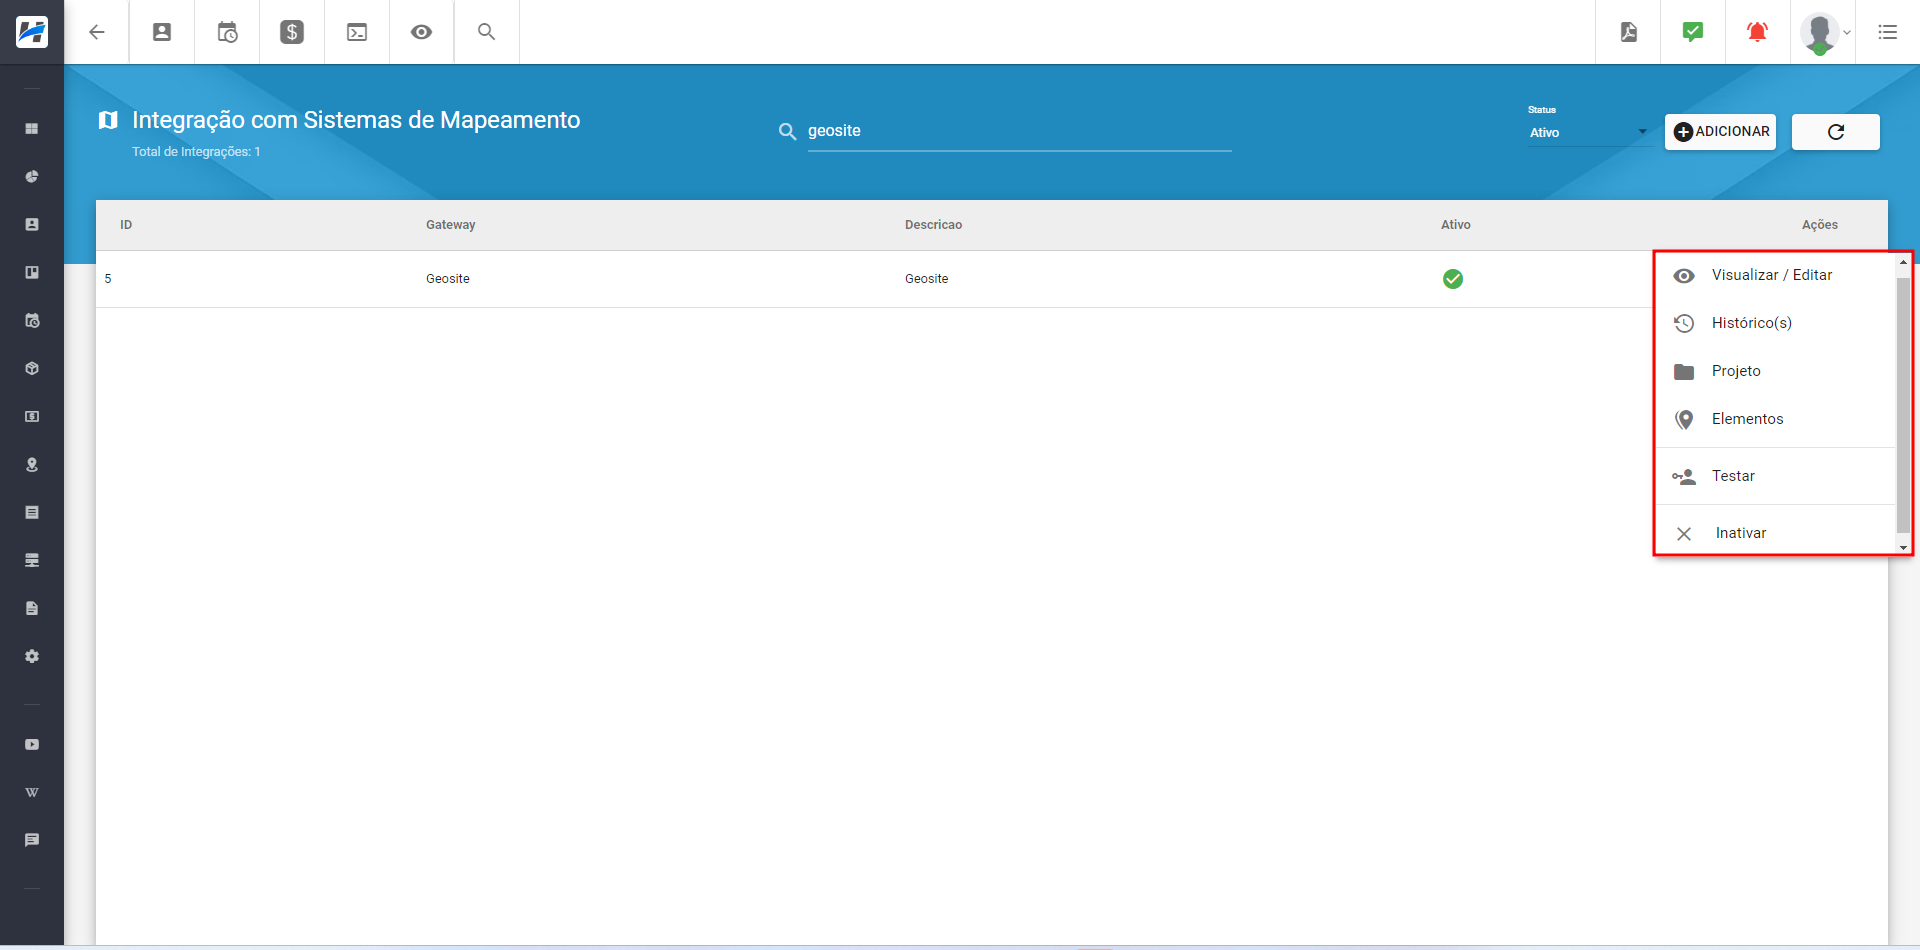Click the magnifier icon in top toolbar
The height and width of the screenshot is (950, 1920).
(487, 32)
